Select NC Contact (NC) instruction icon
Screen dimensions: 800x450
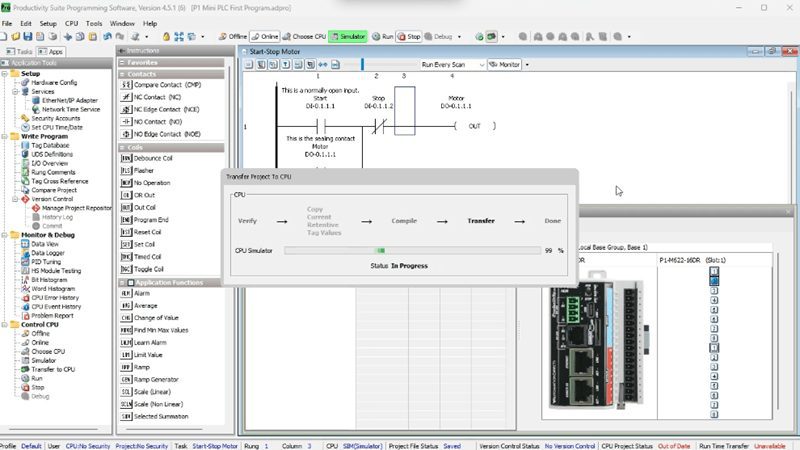click(126, 97)
